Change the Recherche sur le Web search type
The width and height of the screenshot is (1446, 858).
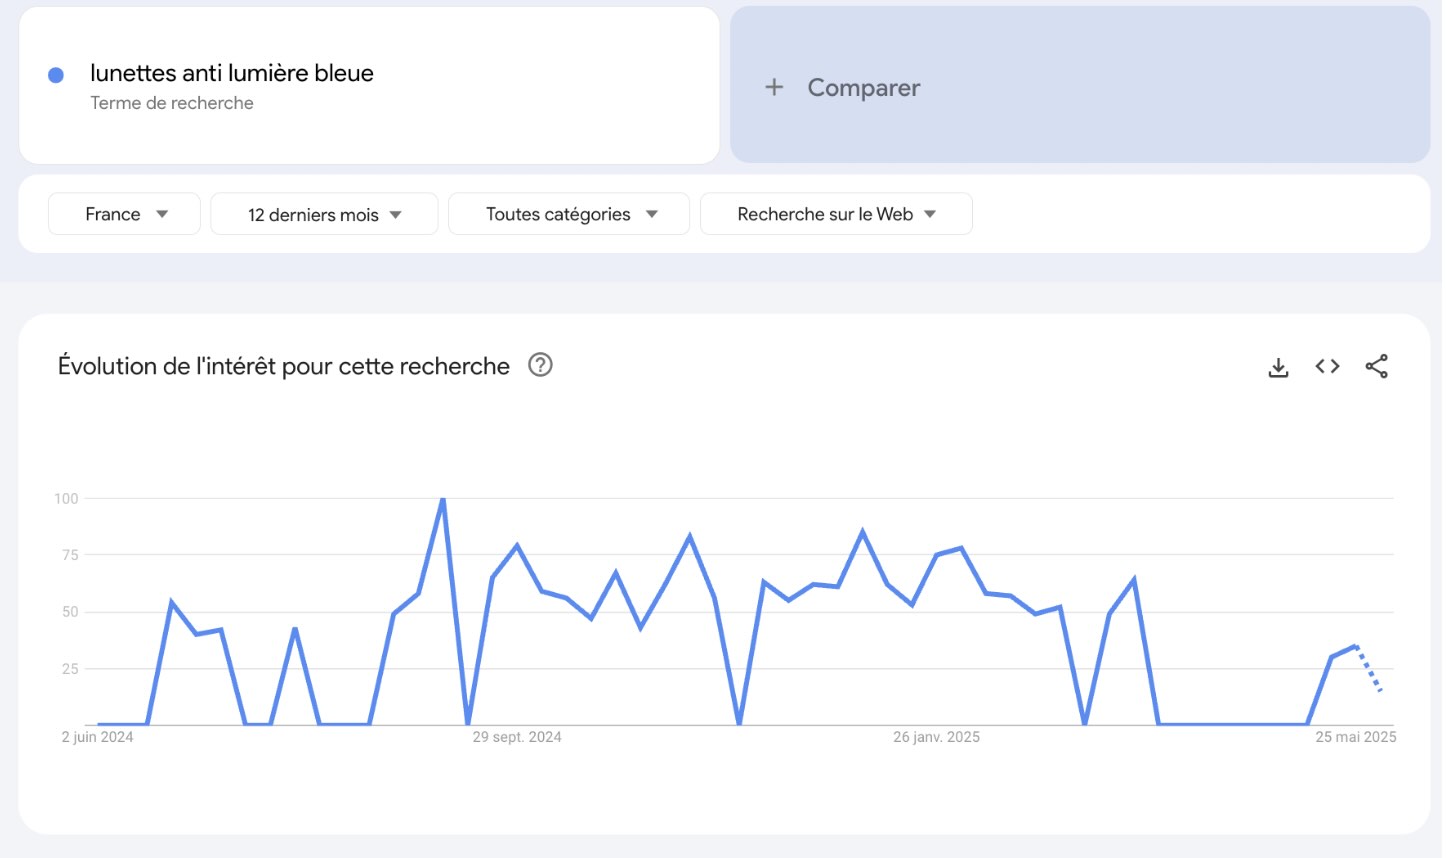pyautogui.click(x=836, y=214)
